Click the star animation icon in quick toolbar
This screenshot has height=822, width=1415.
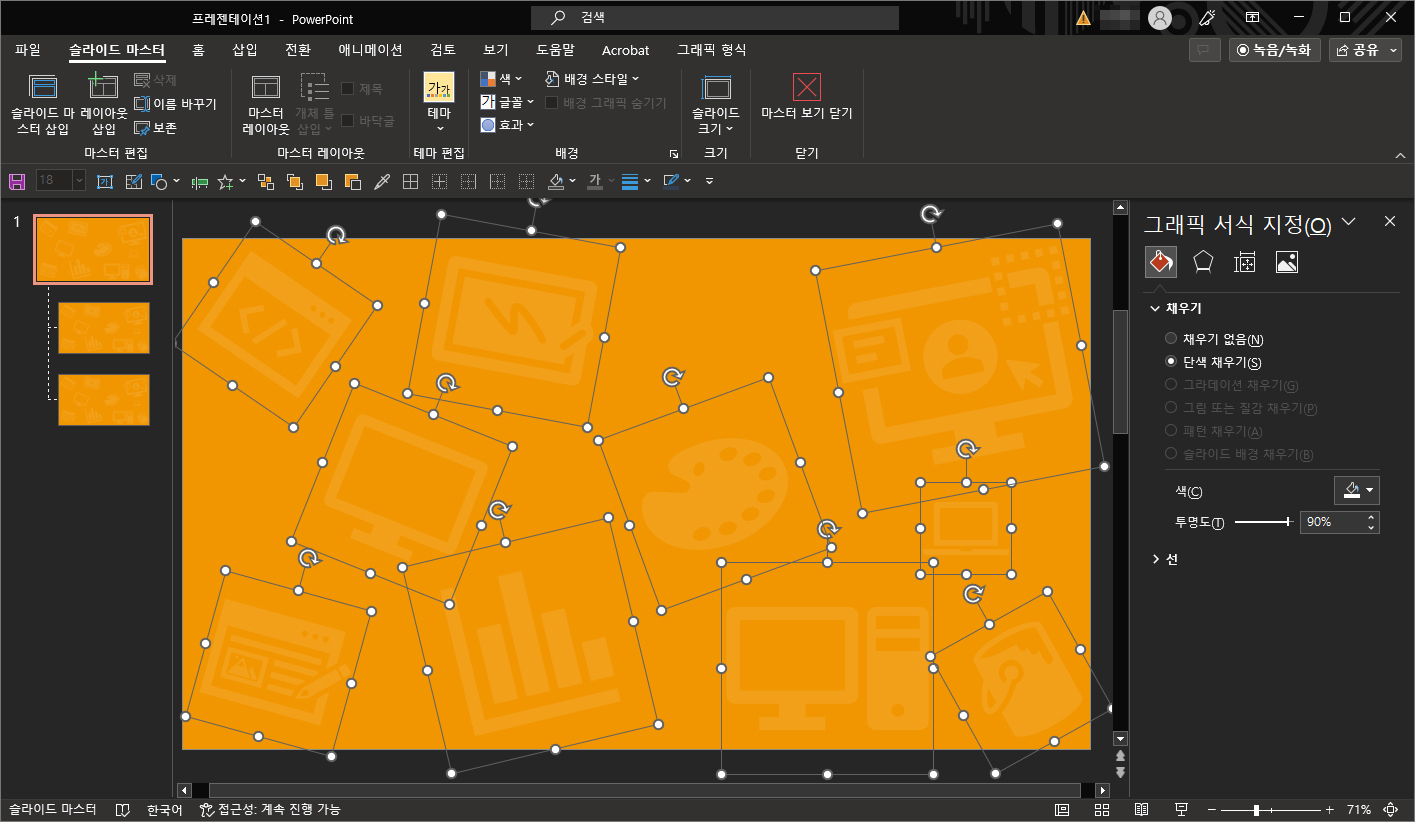pyautogui.click(x=226, y=181)
